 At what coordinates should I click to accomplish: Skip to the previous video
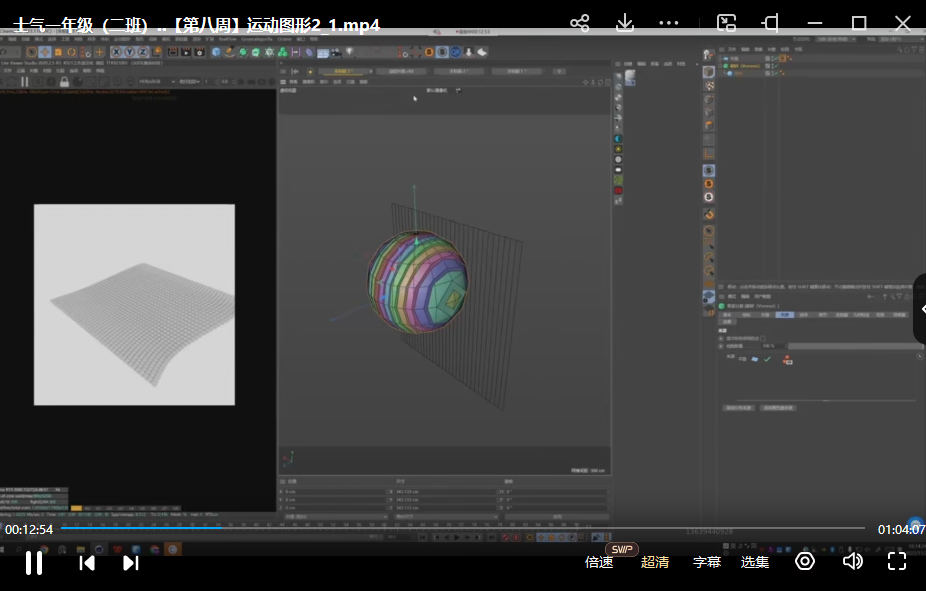coord(87,563)
